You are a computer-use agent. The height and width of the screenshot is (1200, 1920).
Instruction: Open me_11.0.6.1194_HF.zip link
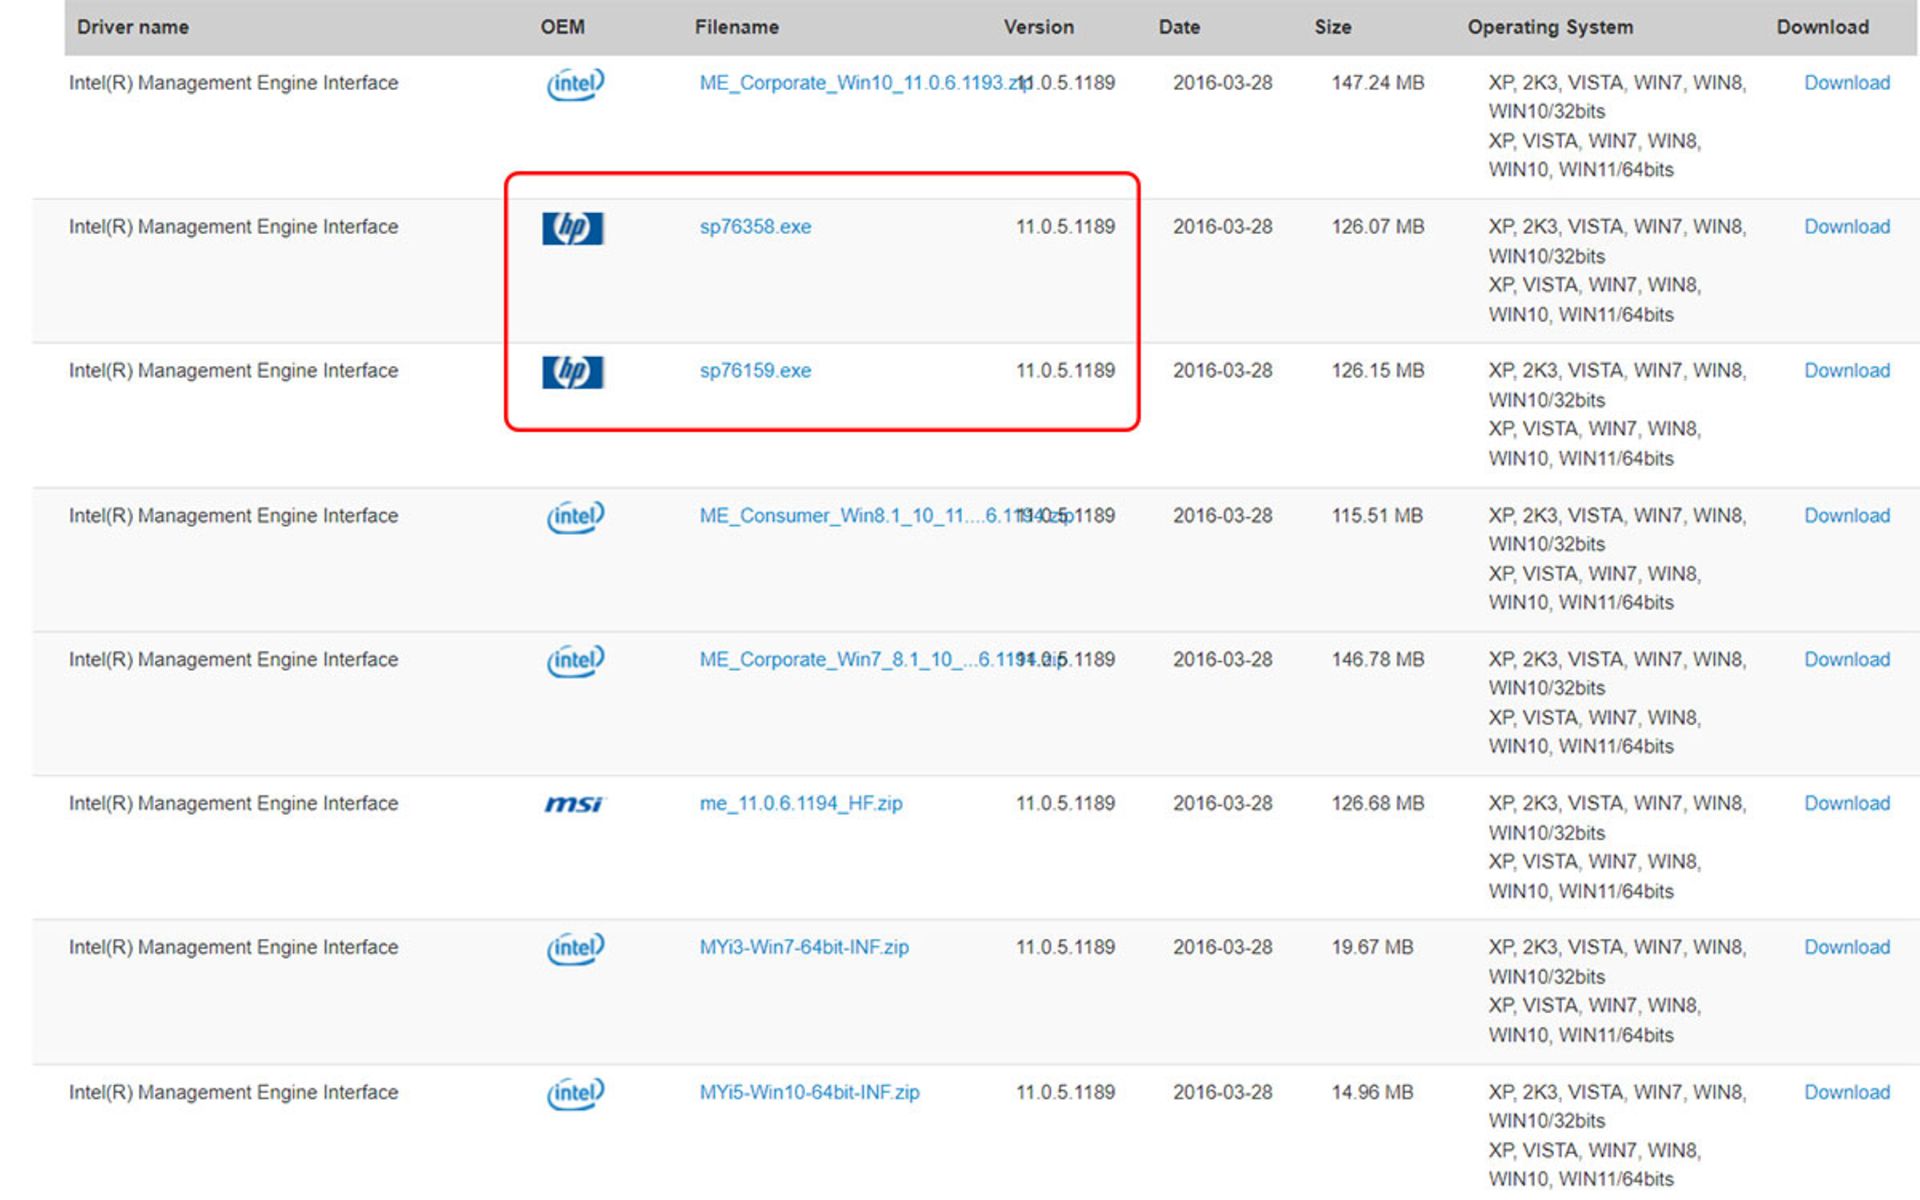800,804
